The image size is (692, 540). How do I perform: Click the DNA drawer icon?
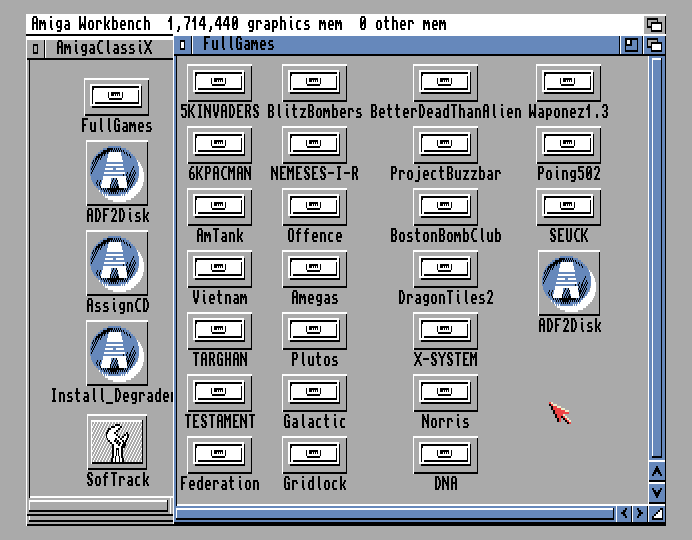point(445,455)
